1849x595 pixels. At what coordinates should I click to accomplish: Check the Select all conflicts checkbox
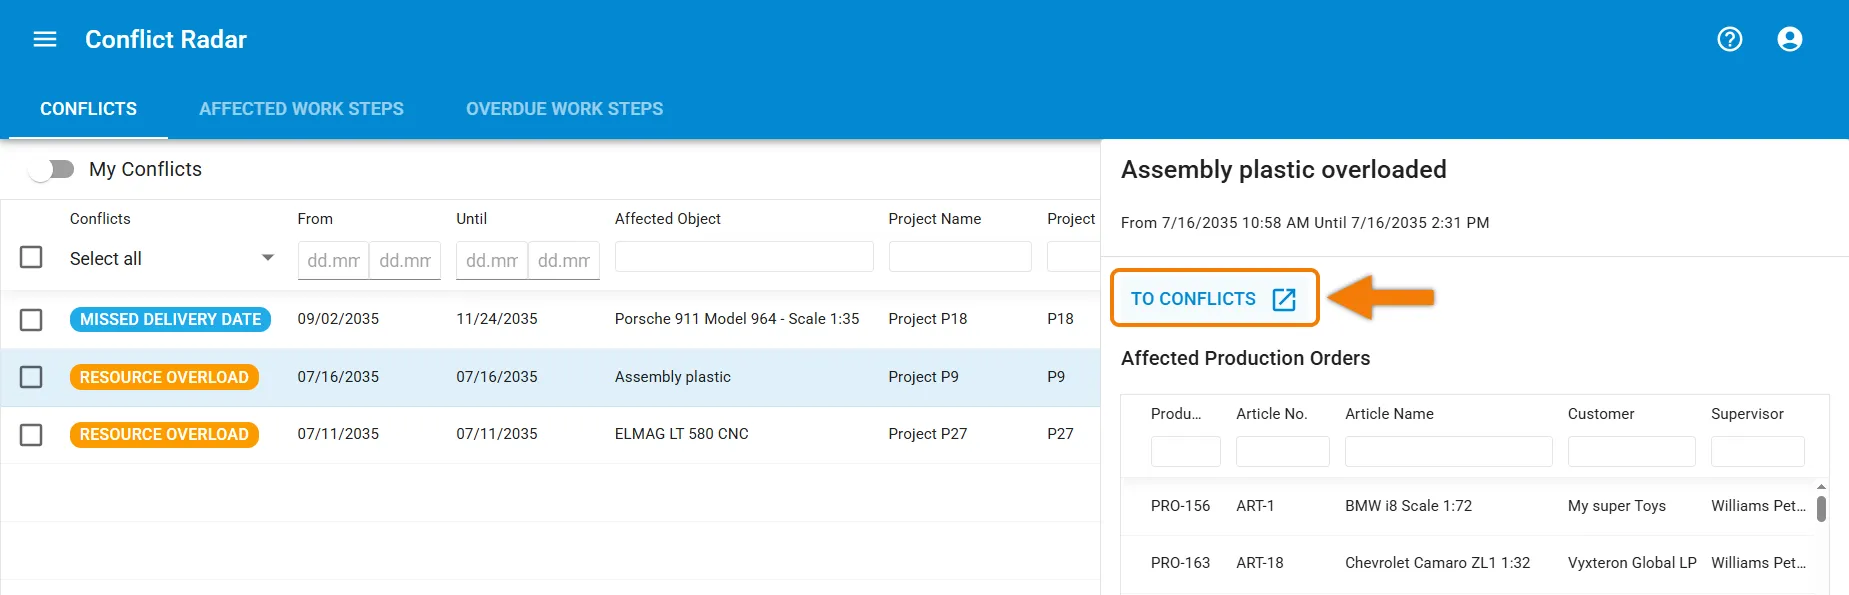[31, 257]
